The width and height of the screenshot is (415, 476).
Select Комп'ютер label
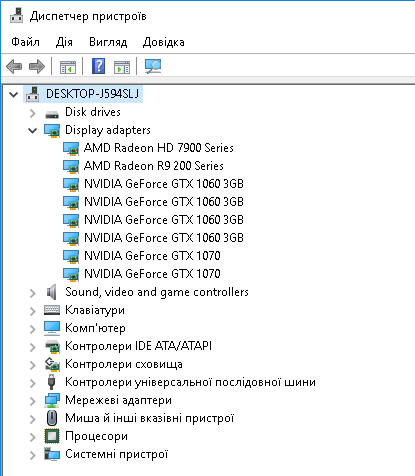coord(95,328)
